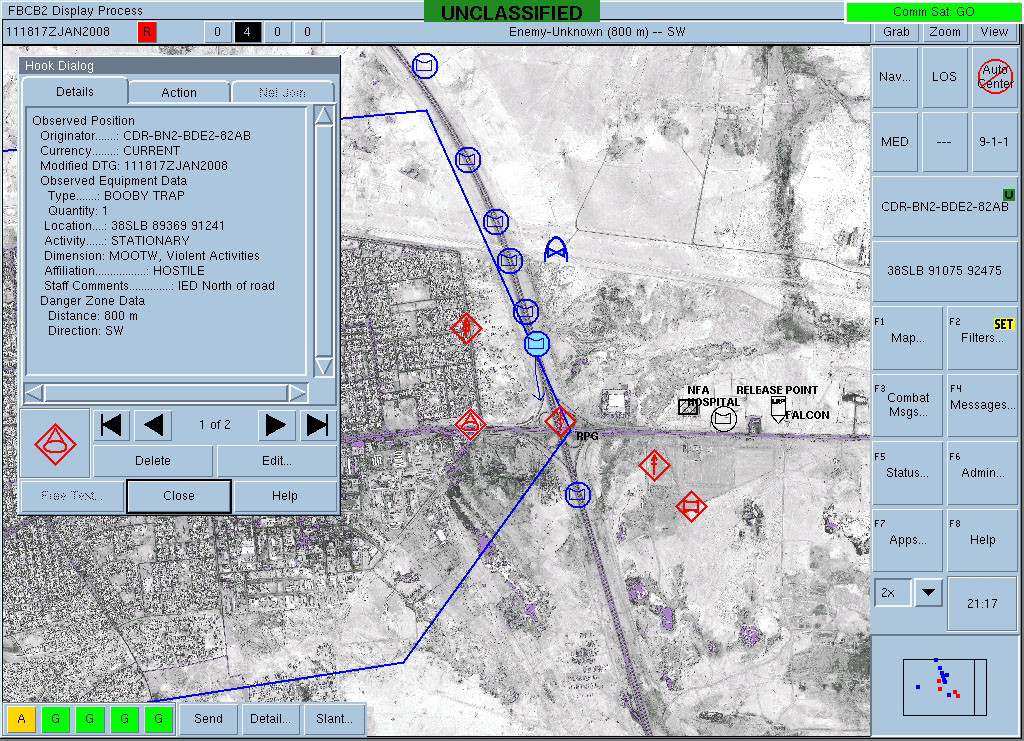
Task: Click the red diamond entity symbol in Hook Dialog
Action: pyautogui.click(x=56, y=444)
